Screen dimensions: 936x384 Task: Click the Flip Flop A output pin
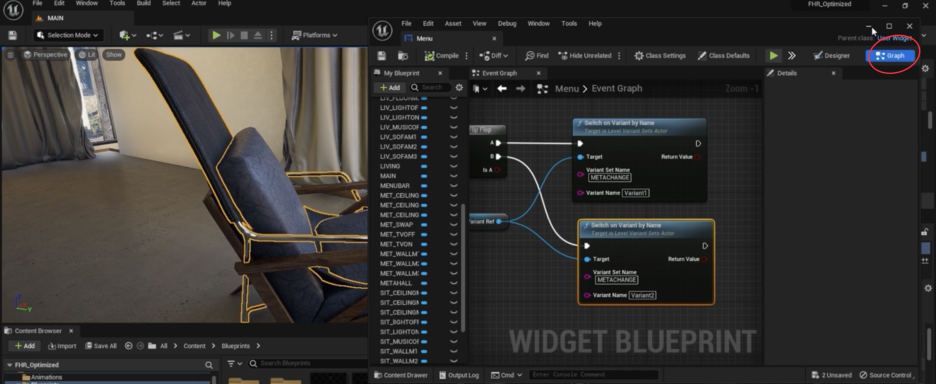tap(498, 143)
